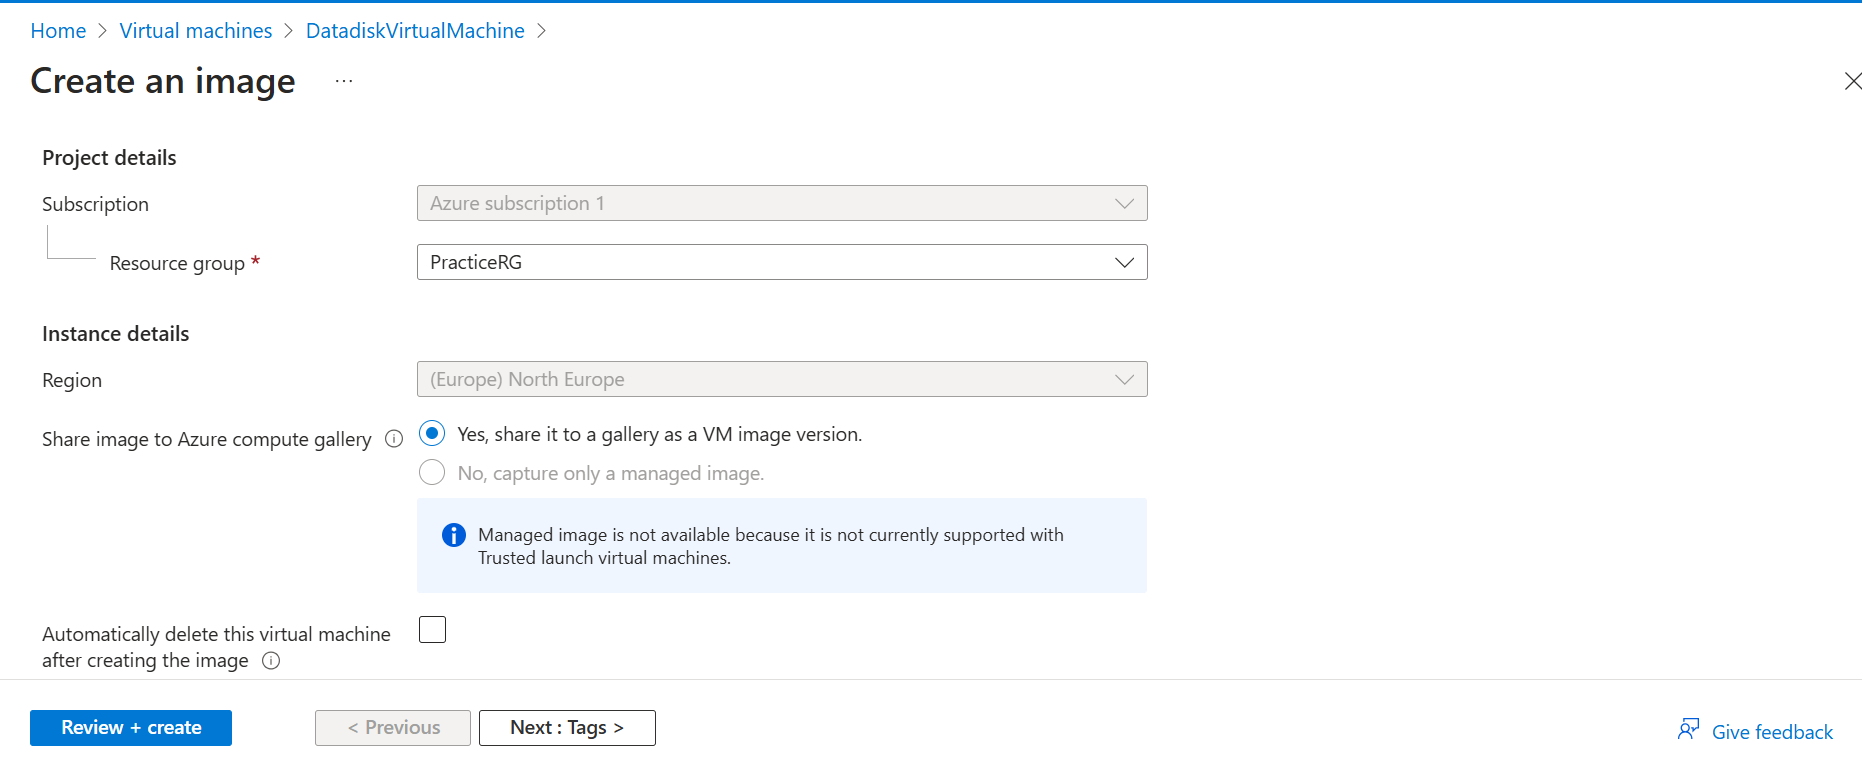Click the Instance details heading

point(115,334)
